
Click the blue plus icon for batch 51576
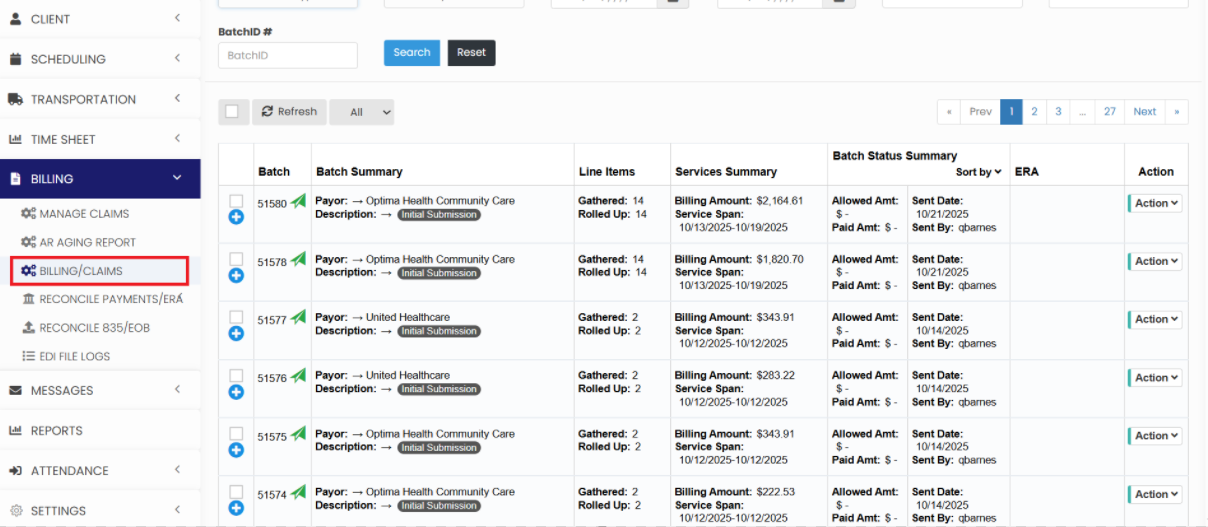tap(236, 392)
